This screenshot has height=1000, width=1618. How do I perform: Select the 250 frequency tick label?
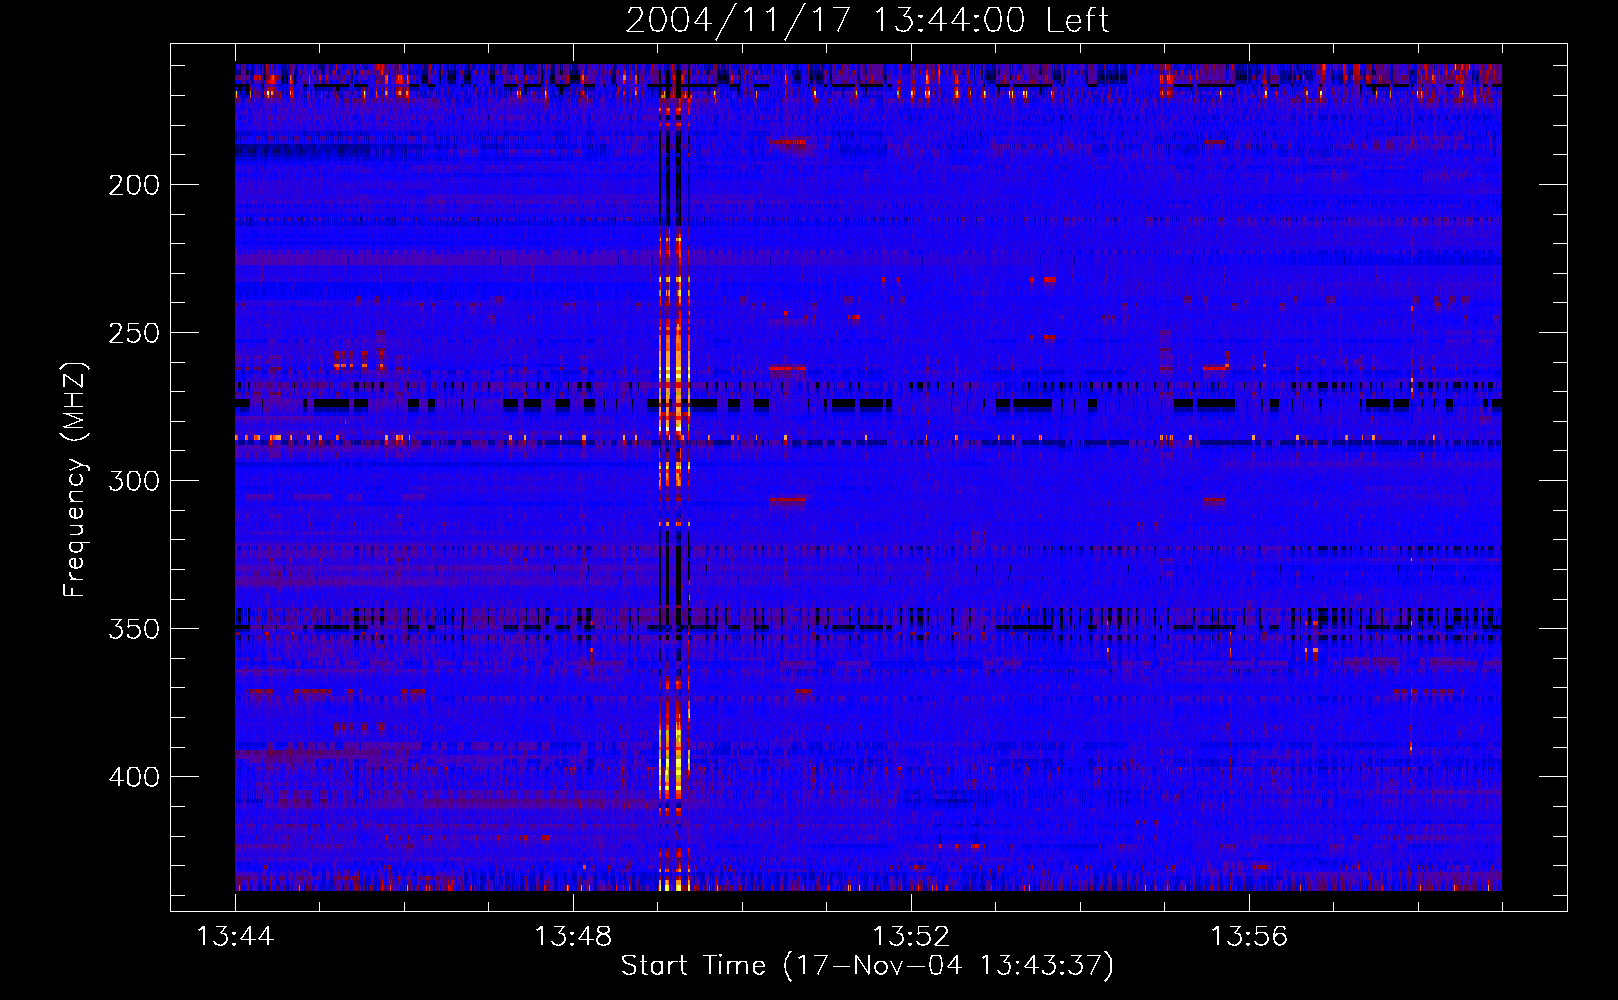point(134,333)
